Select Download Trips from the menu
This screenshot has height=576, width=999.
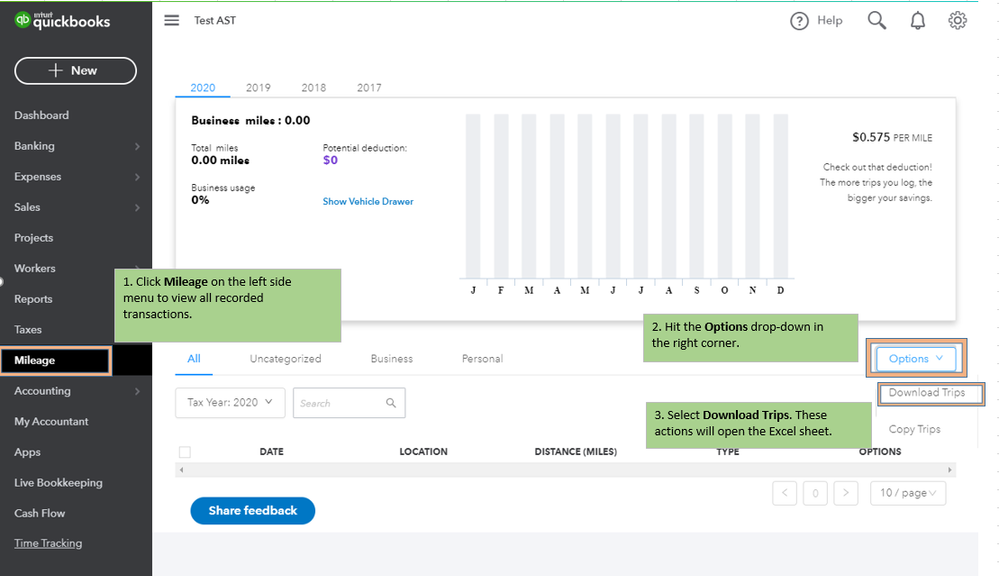(x=927, y=393)
